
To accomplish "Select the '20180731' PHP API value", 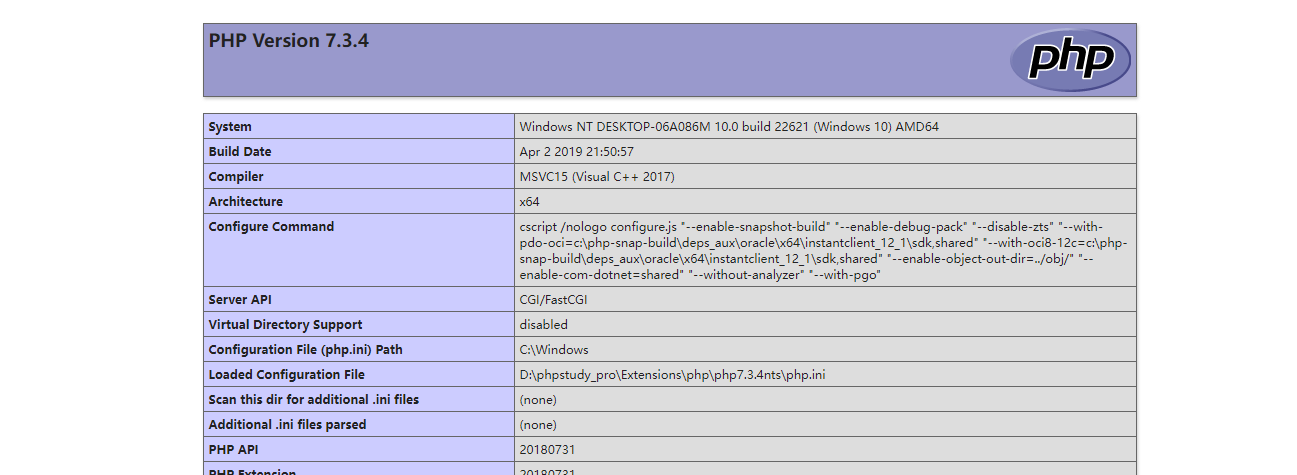I will point(547,450).
